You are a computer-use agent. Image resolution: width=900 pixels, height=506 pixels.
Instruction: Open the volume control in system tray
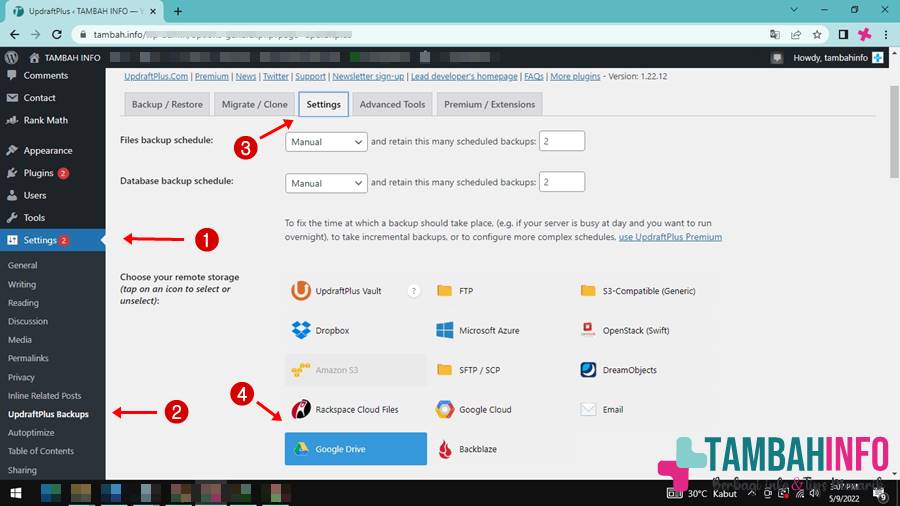coord(815,493)
